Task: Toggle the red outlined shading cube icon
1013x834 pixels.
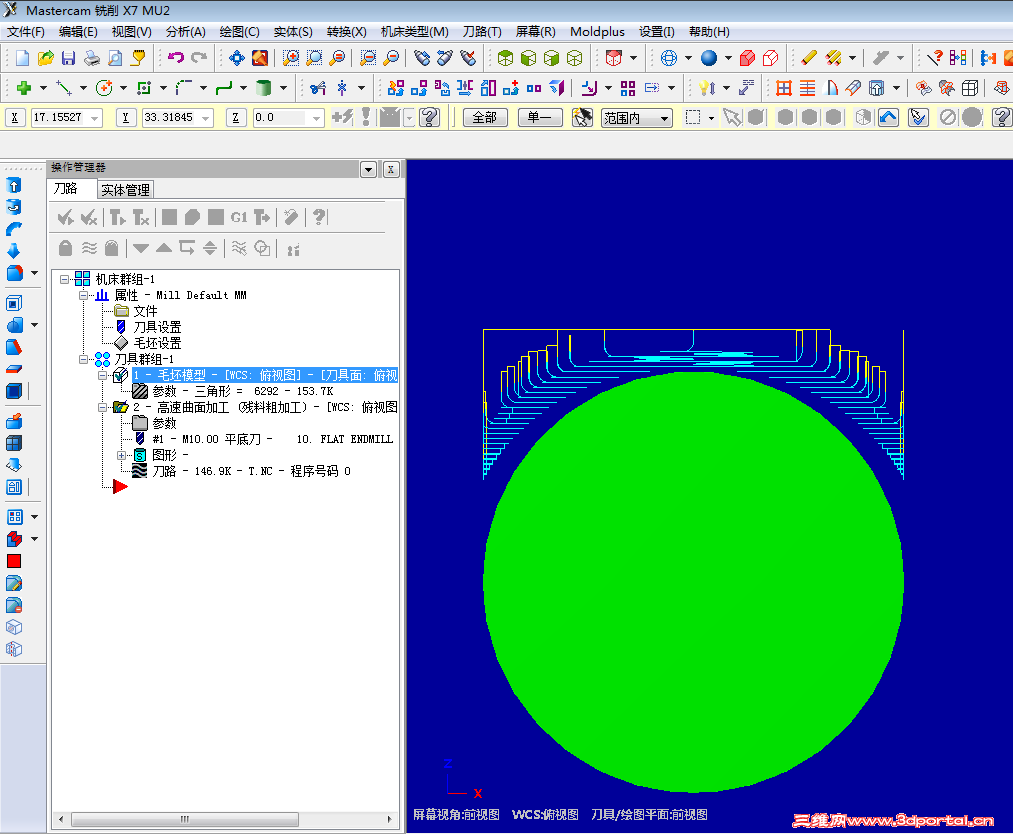Action: [770, 58]
